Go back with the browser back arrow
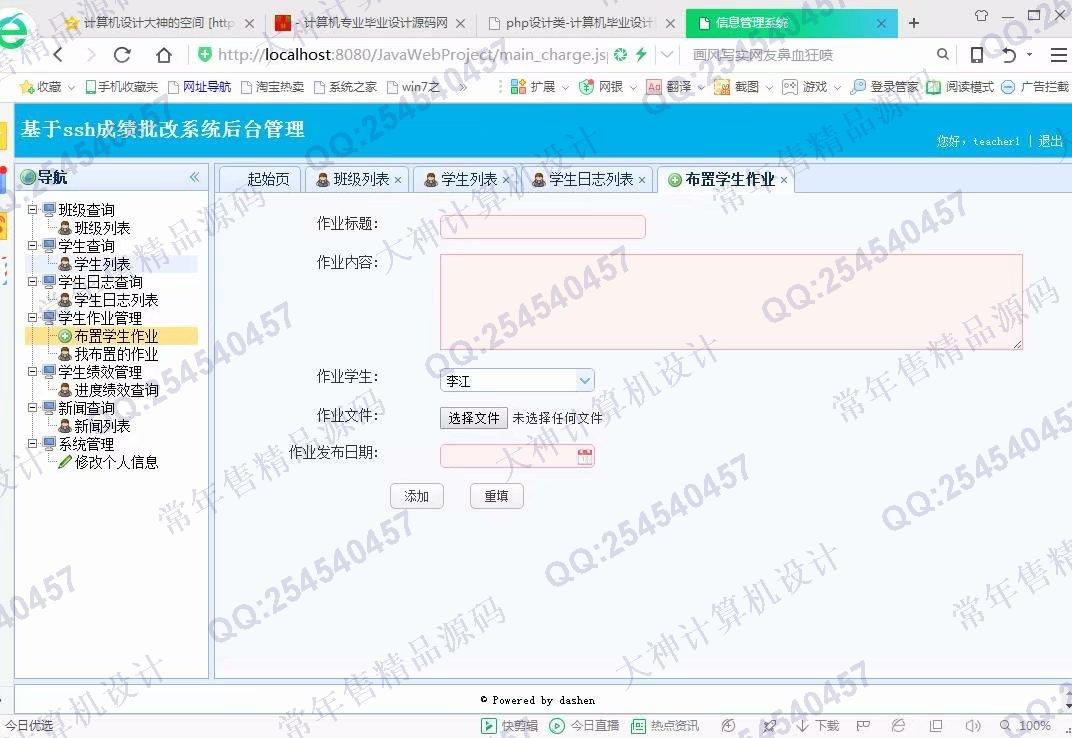The width and height of the screenshot is (1072, 738). 59,55
